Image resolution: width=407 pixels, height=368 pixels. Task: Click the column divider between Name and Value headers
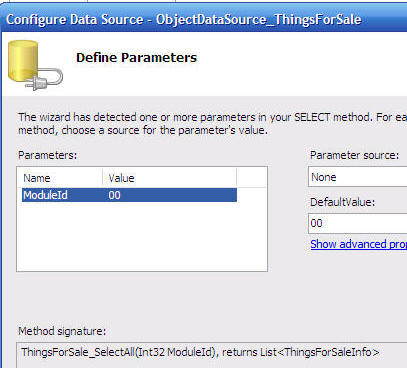pyautogui.click(x=103, y=178)
